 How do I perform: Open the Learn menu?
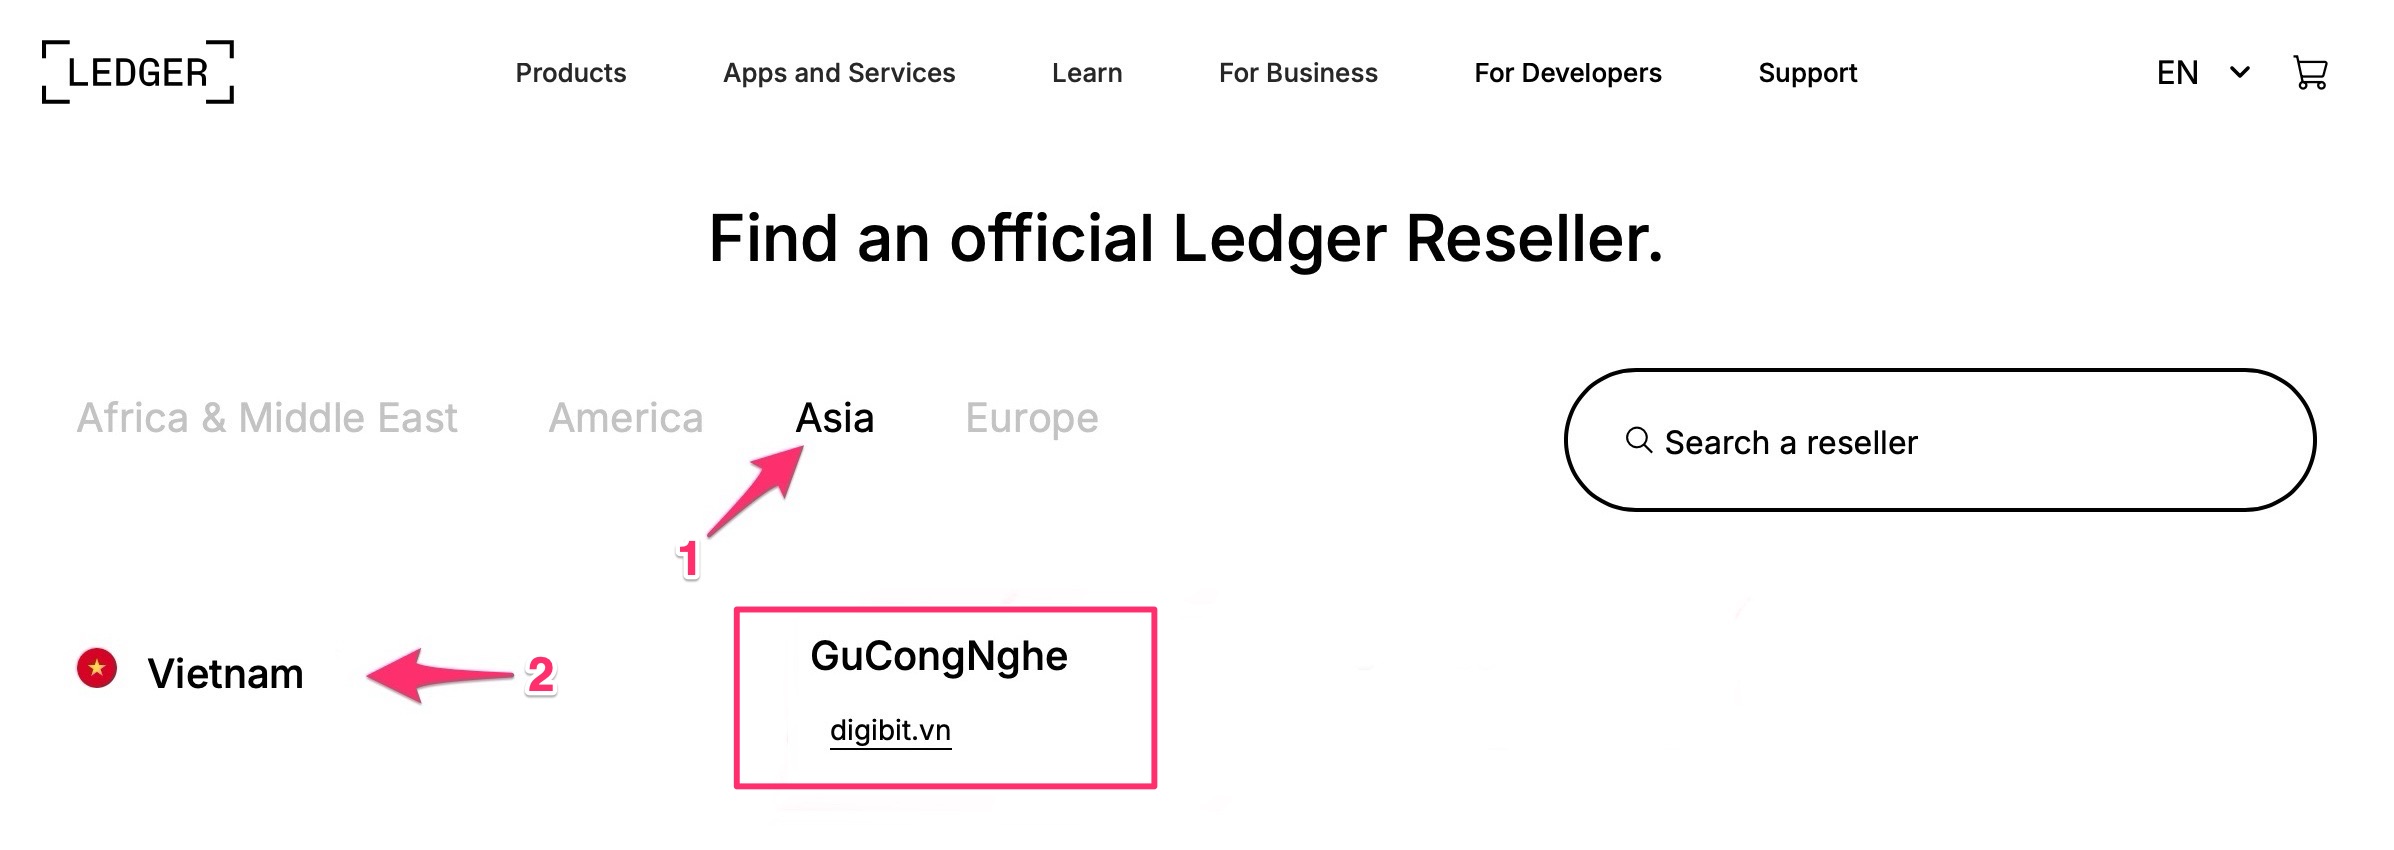click(x=1087, y=73)
